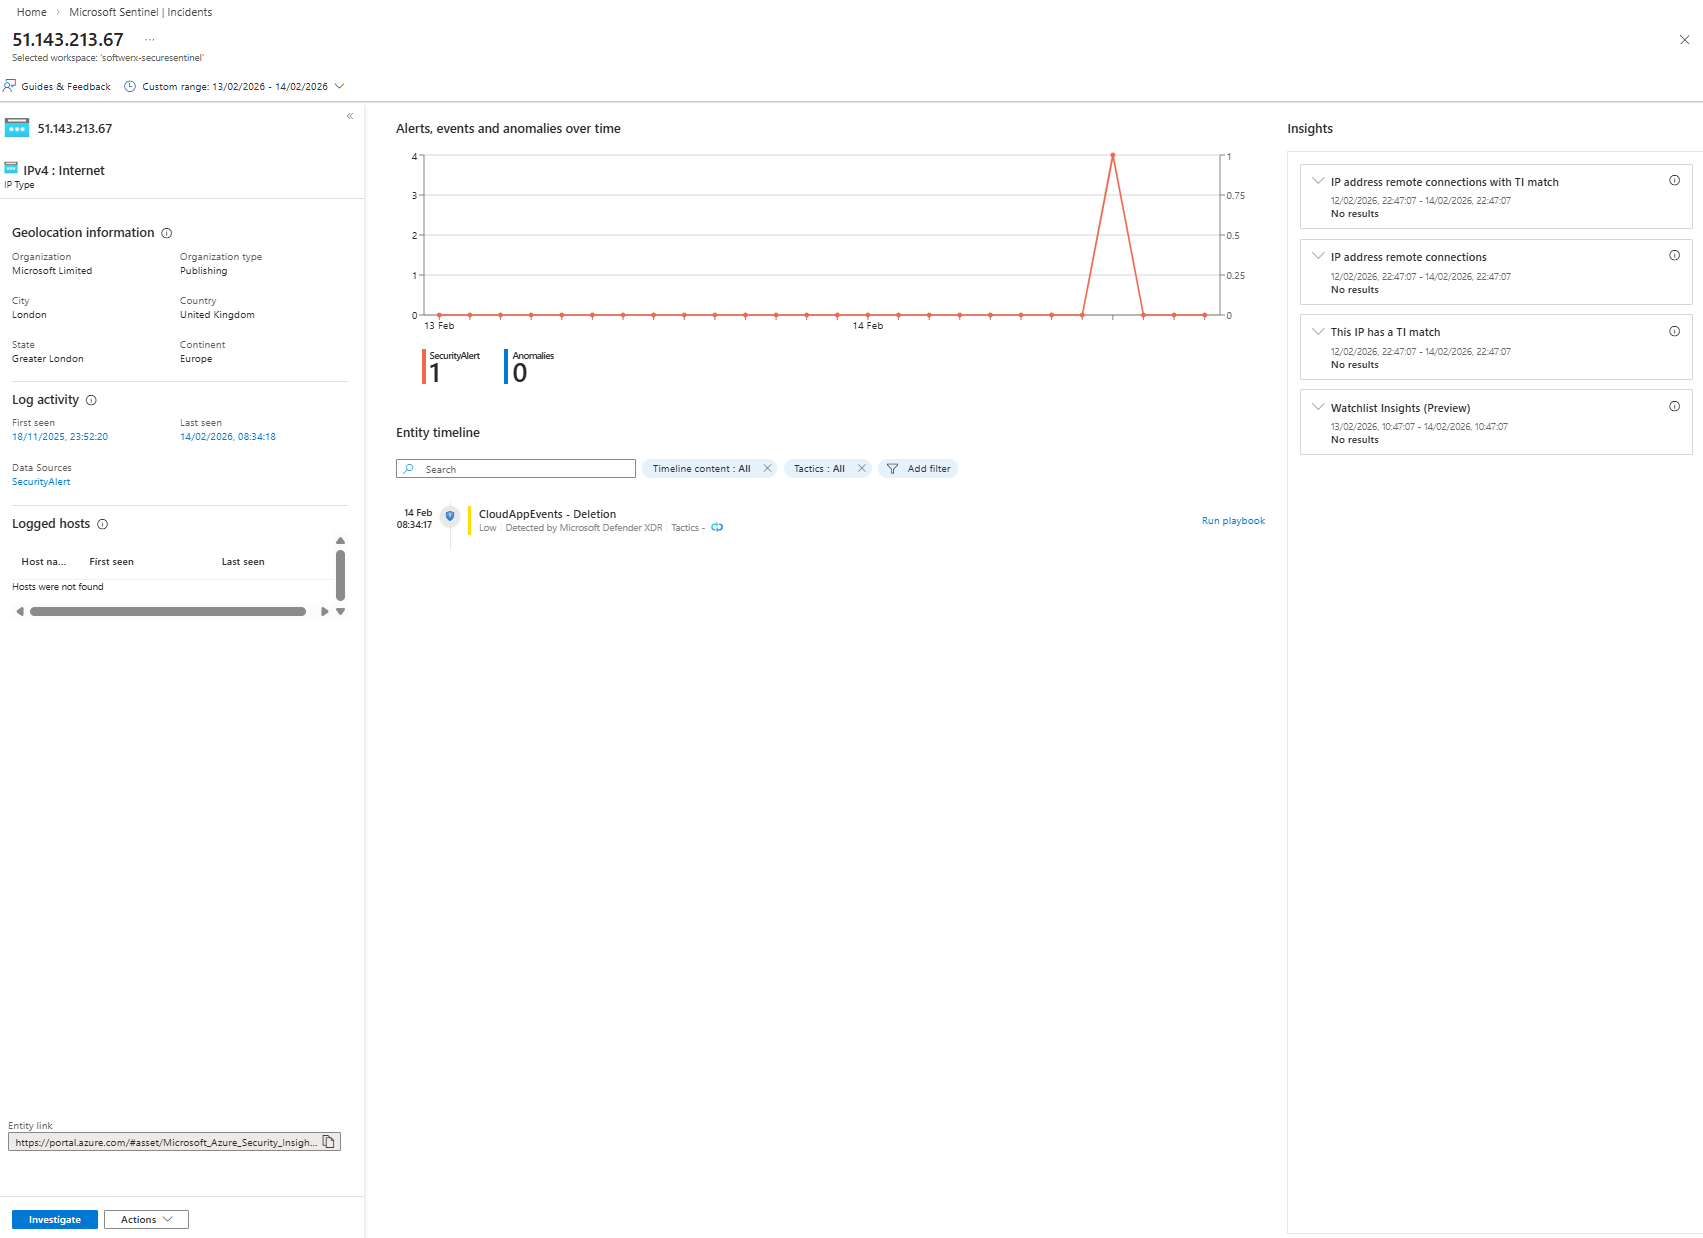Click the 'Hosts were not found' message
1703x1238 pixels.
58,587
